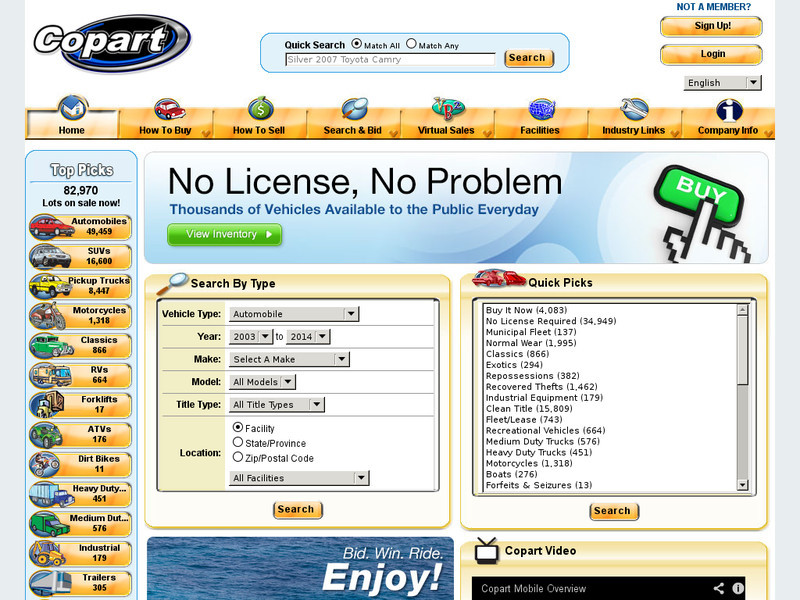
Task: Open the Virtual Sales menu
Action: pyautogui.click(x=446, y=124)
